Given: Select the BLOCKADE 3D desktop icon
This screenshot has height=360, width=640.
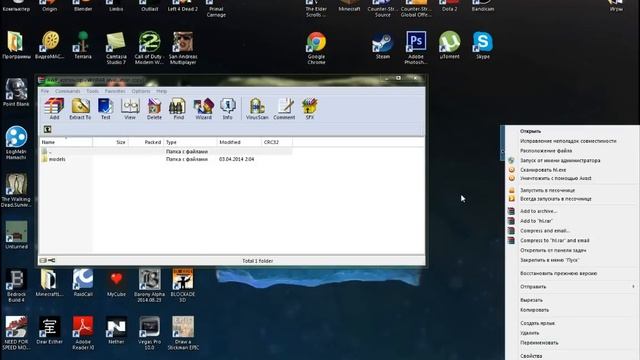Looking at the screenshot, I should point(183,285).
